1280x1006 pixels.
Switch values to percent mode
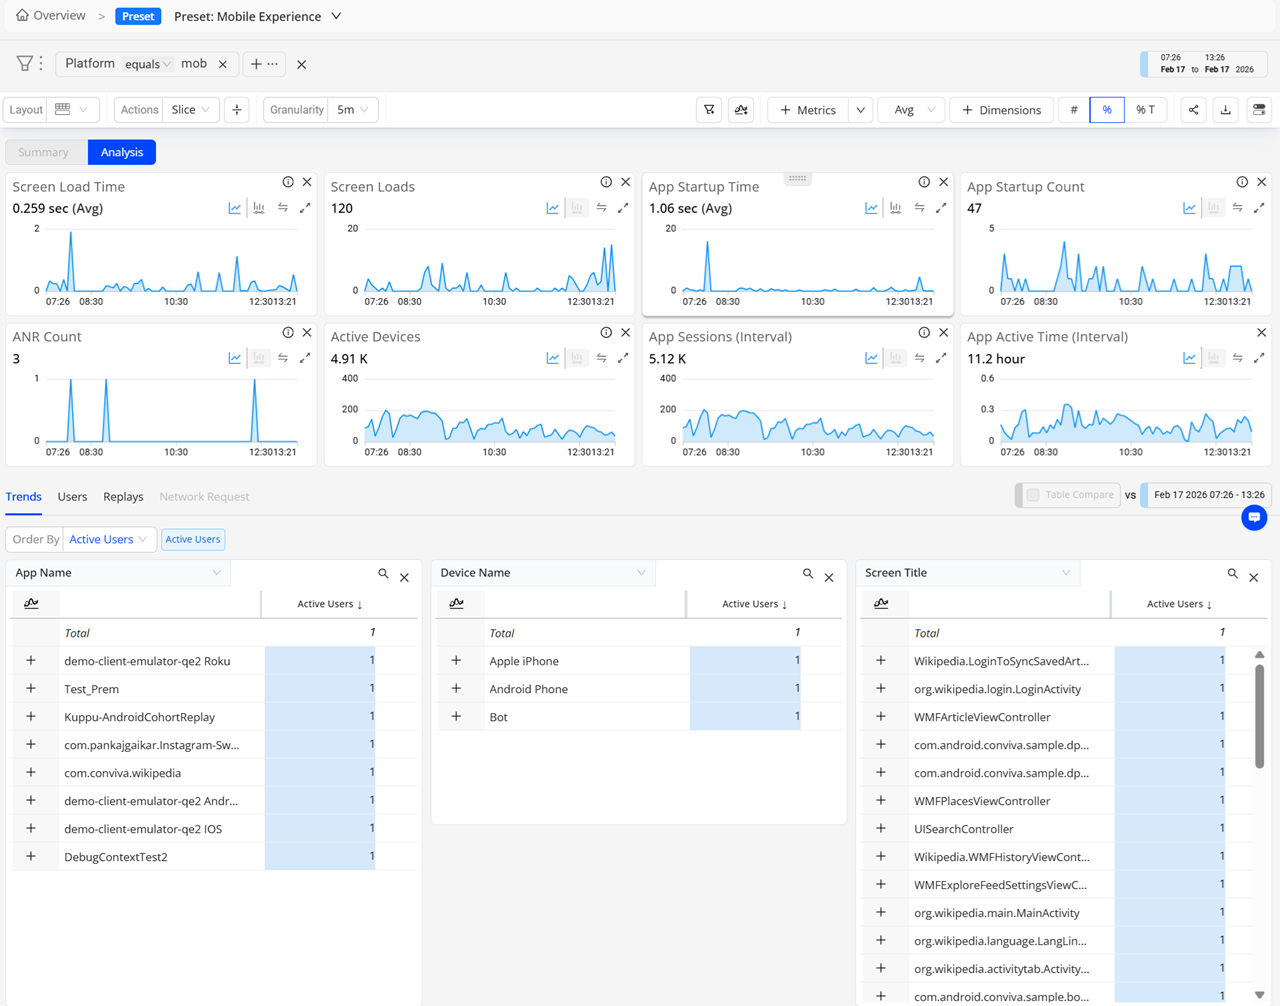pyautogui.click(x=1107, y=110)
